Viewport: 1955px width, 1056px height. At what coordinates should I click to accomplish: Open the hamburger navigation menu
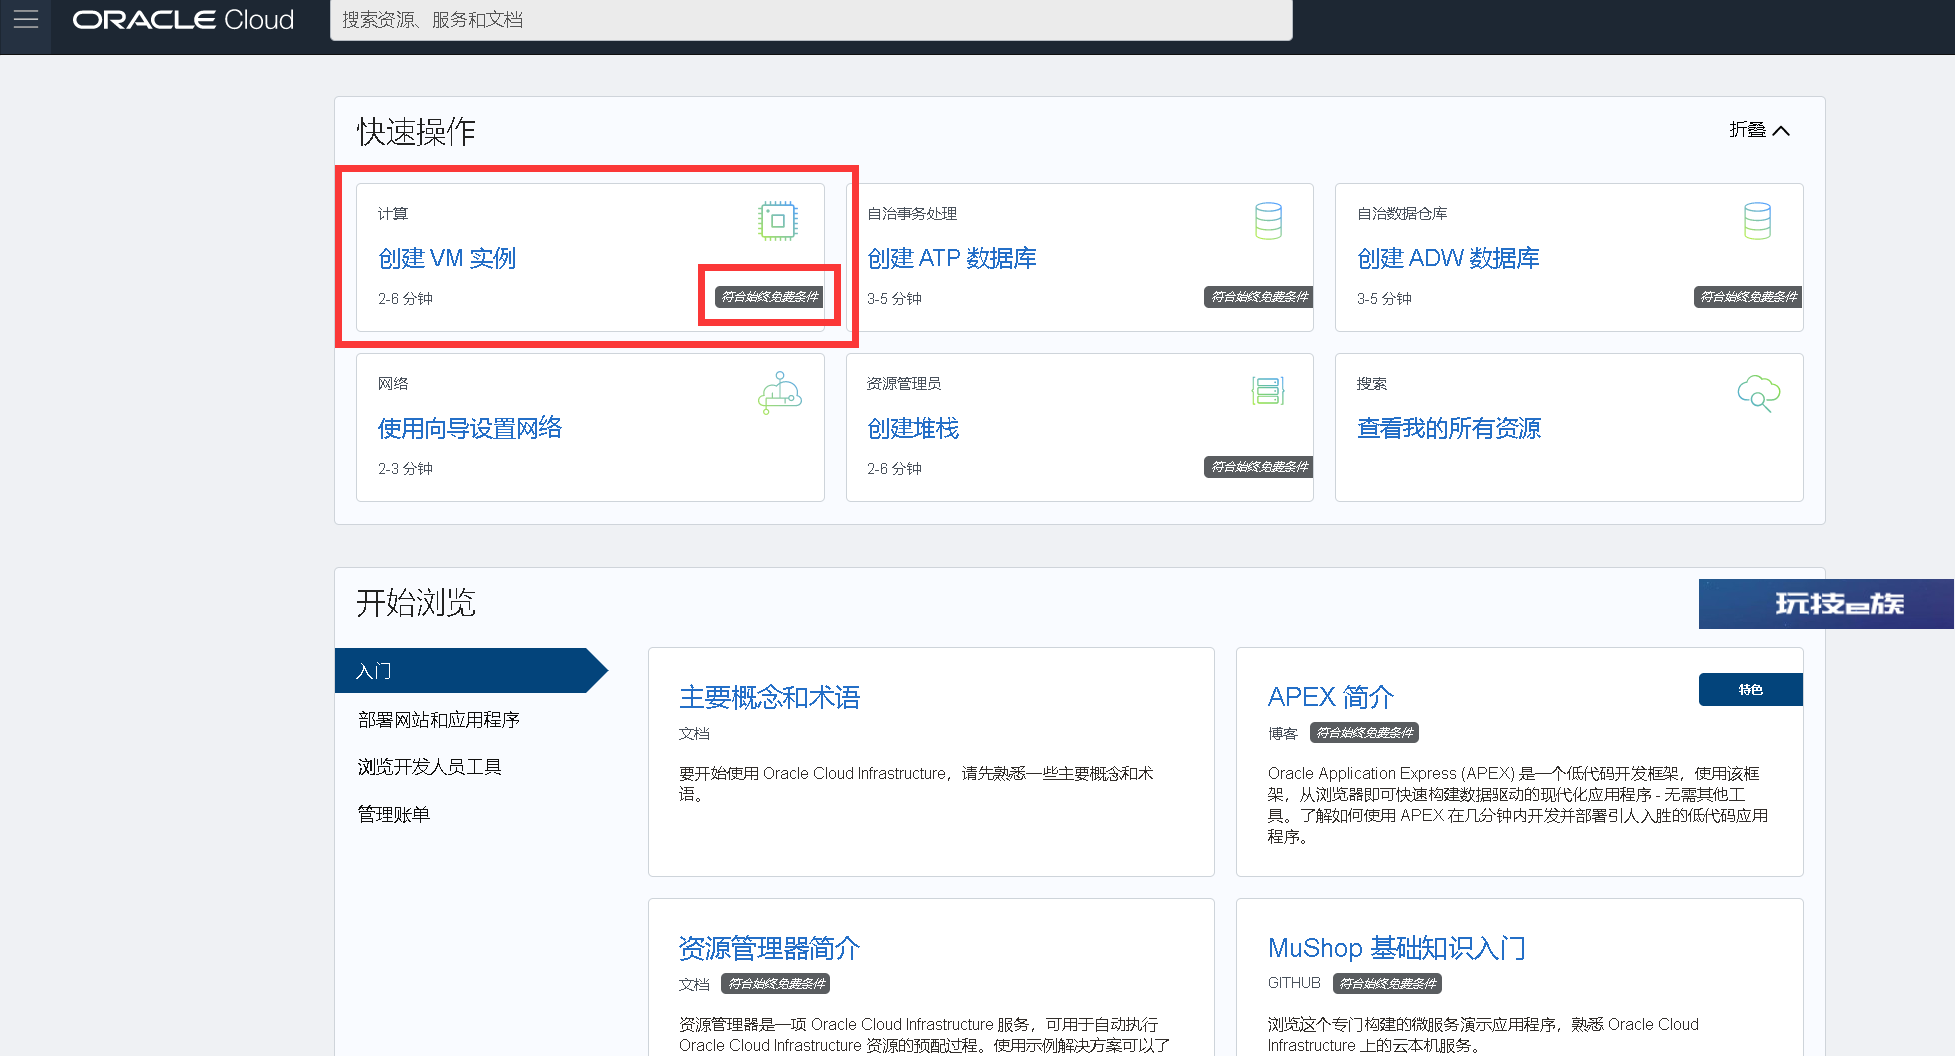pyautogui.click(x=26, y=20)
